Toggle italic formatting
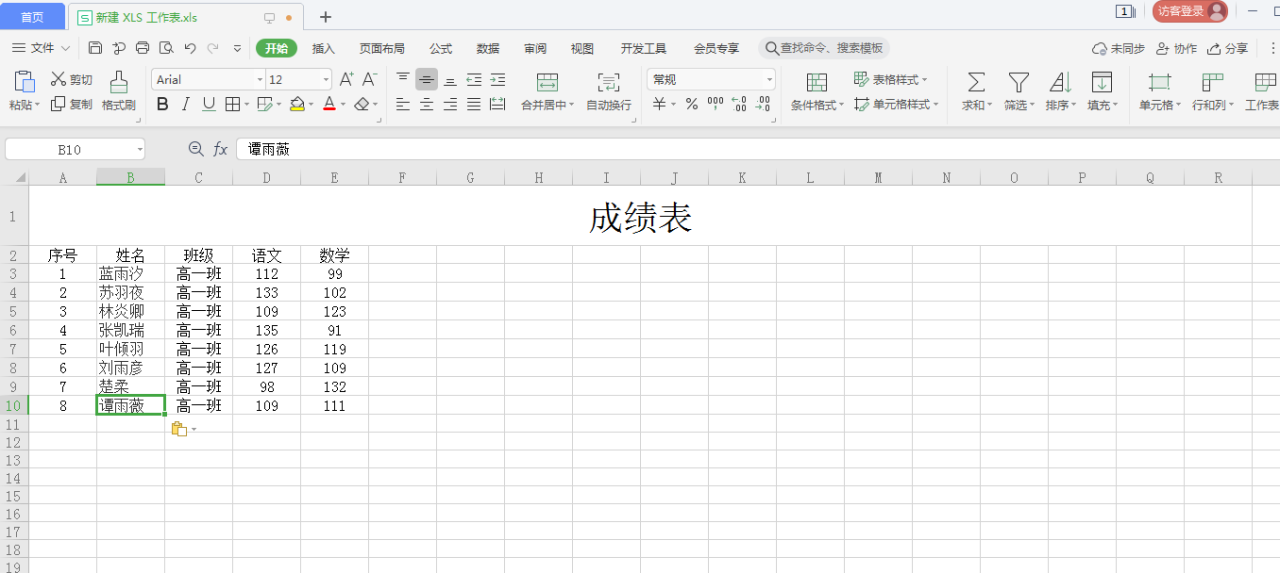Image resolution: width=1280 pixels, height=573 pixels. click(x=185, y=104)
